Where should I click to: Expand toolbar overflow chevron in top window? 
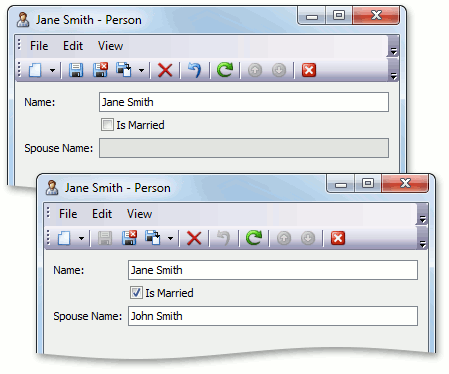click(394, 76)
